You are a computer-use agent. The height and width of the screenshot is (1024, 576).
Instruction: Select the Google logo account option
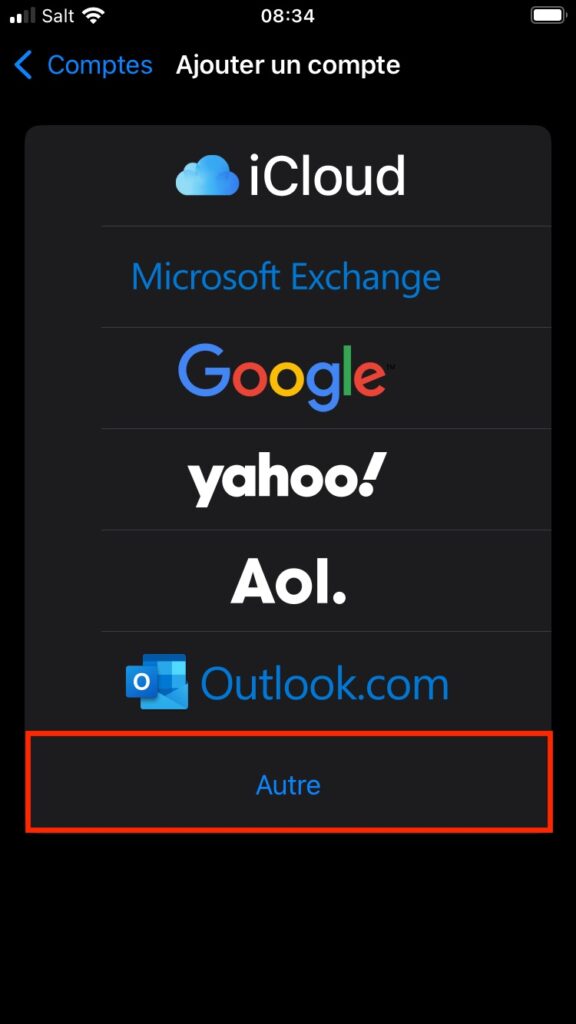(x=287, y=377)
